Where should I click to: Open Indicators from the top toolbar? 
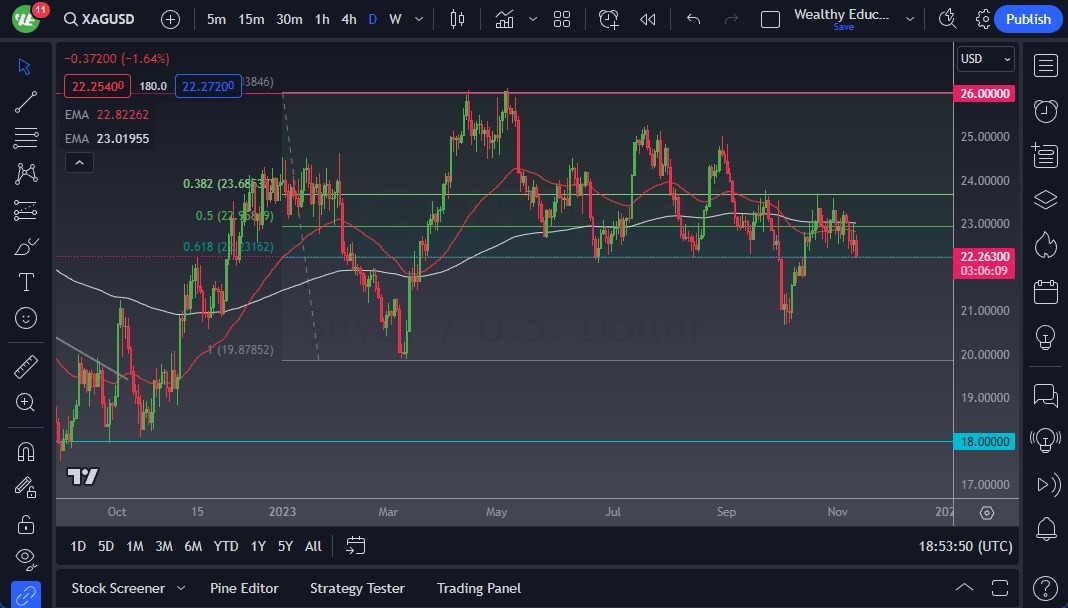coord(504,19)
